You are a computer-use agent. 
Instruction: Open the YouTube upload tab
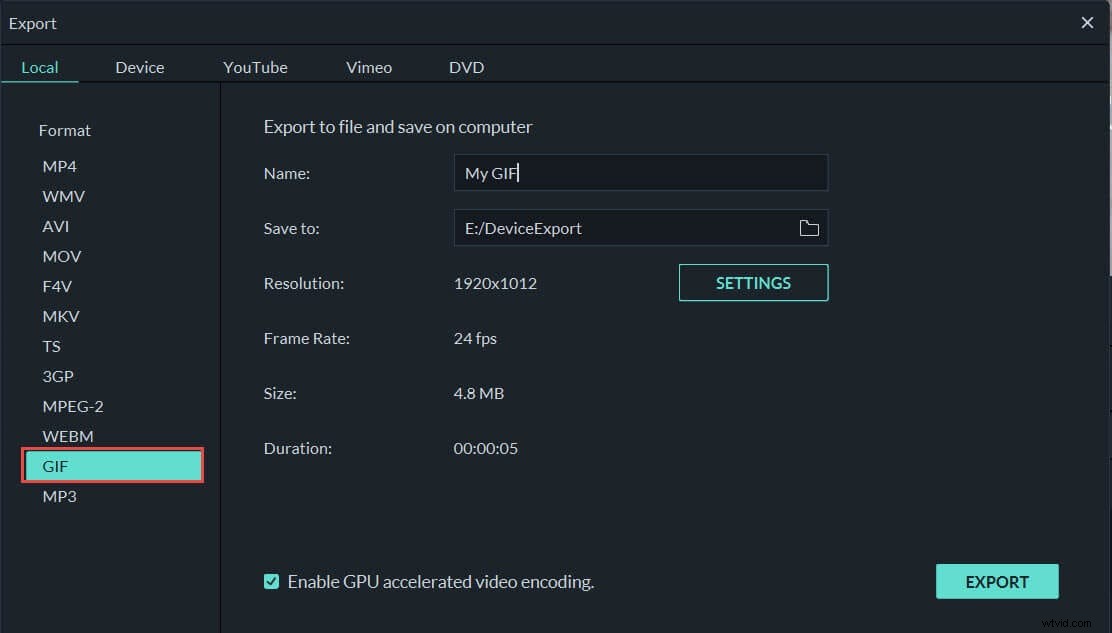tap(255, 67)
